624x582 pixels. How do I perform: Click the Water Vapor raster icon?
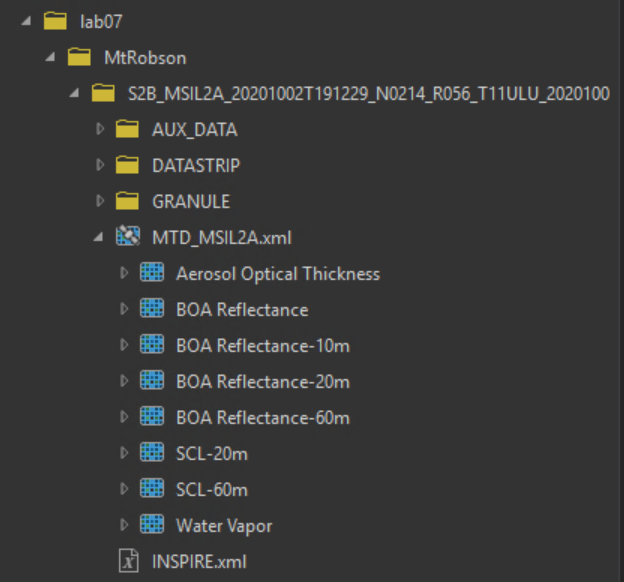[x=152, y=524]
